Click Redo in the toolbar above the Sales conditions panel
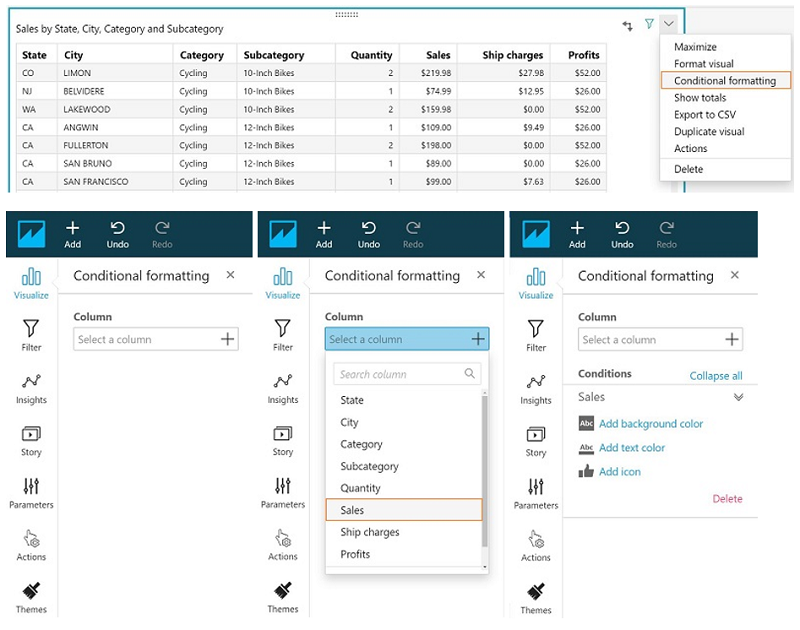 tap(666, 235)
